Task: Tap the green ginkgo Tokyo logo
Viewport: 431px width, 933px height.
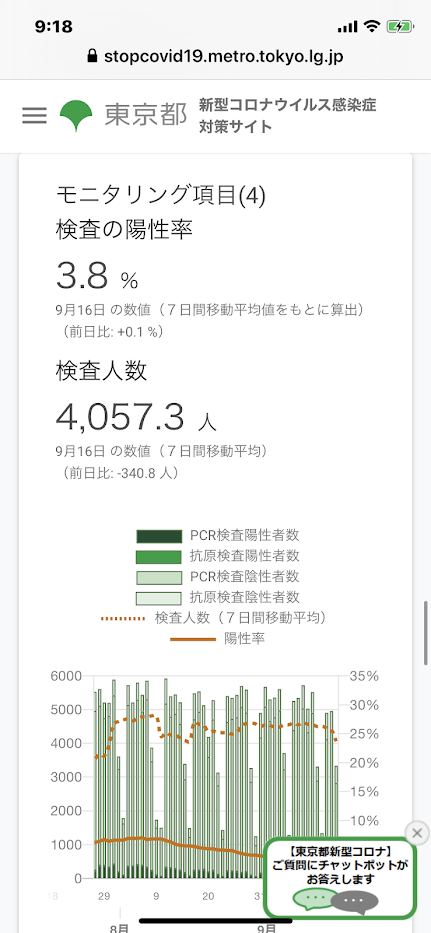Action: 76,115
